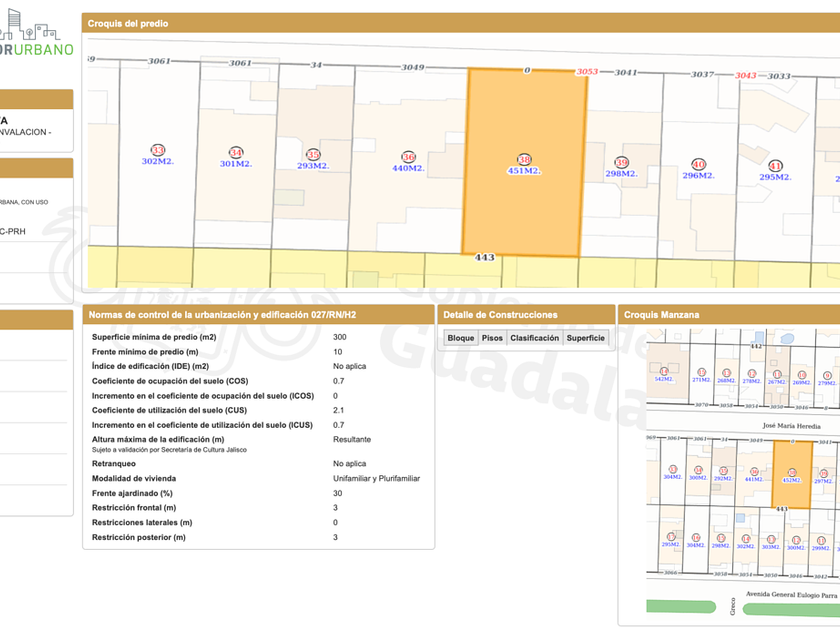Click the Superficie column header
Image resolution: width=840 pixels, height=630 pixels.
point(585,338)
